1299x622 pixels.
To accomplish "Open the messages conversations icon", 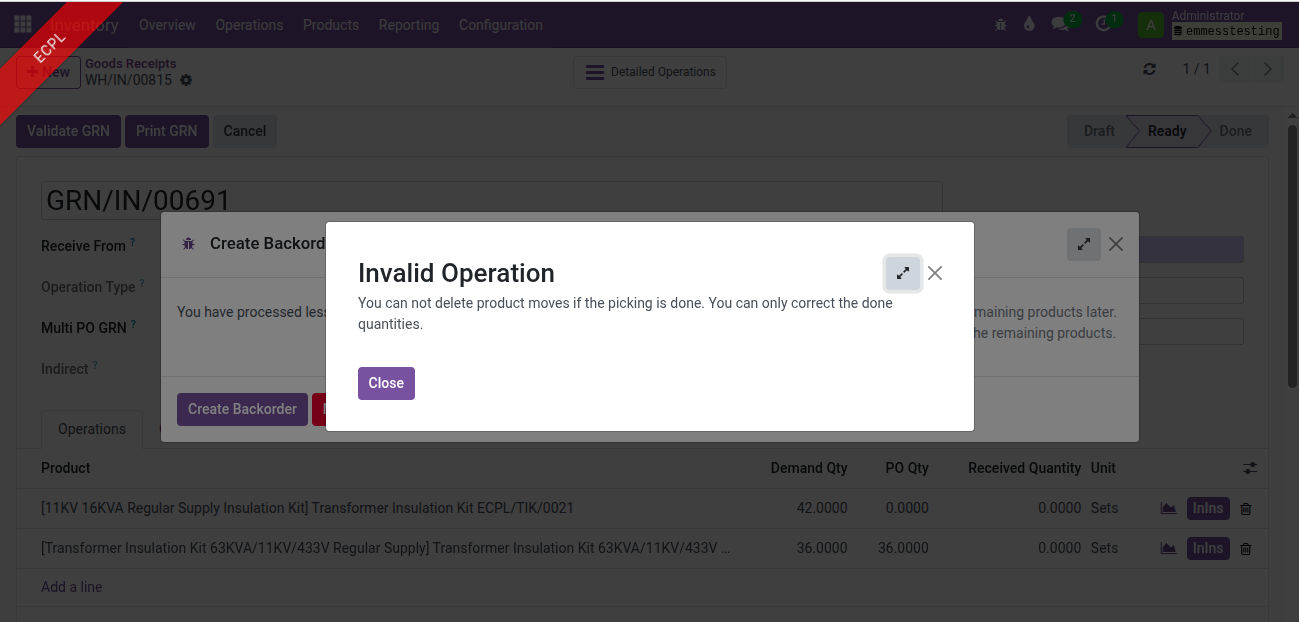I will tap(1061, 25).
